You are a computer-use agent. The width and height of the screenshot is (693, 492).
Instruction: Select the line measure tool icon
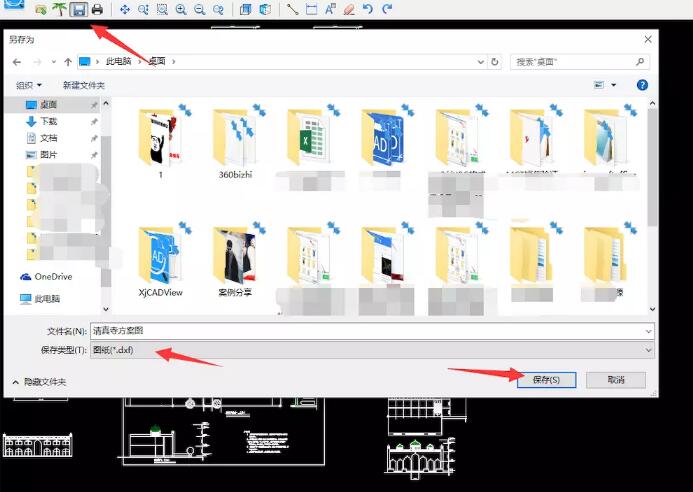[x=292, y=9]
